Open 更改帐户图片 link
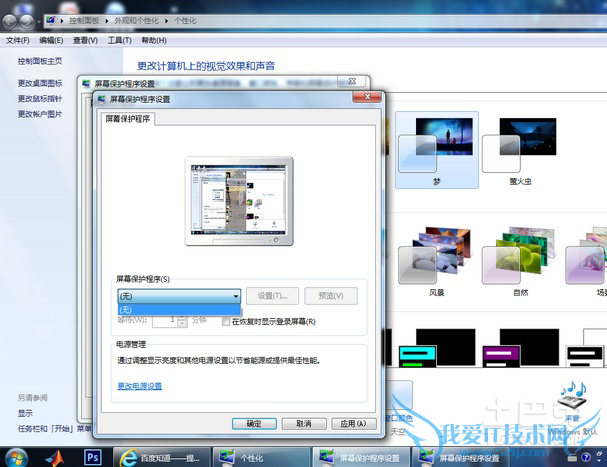607x467 pixels. tap(40, 114)
